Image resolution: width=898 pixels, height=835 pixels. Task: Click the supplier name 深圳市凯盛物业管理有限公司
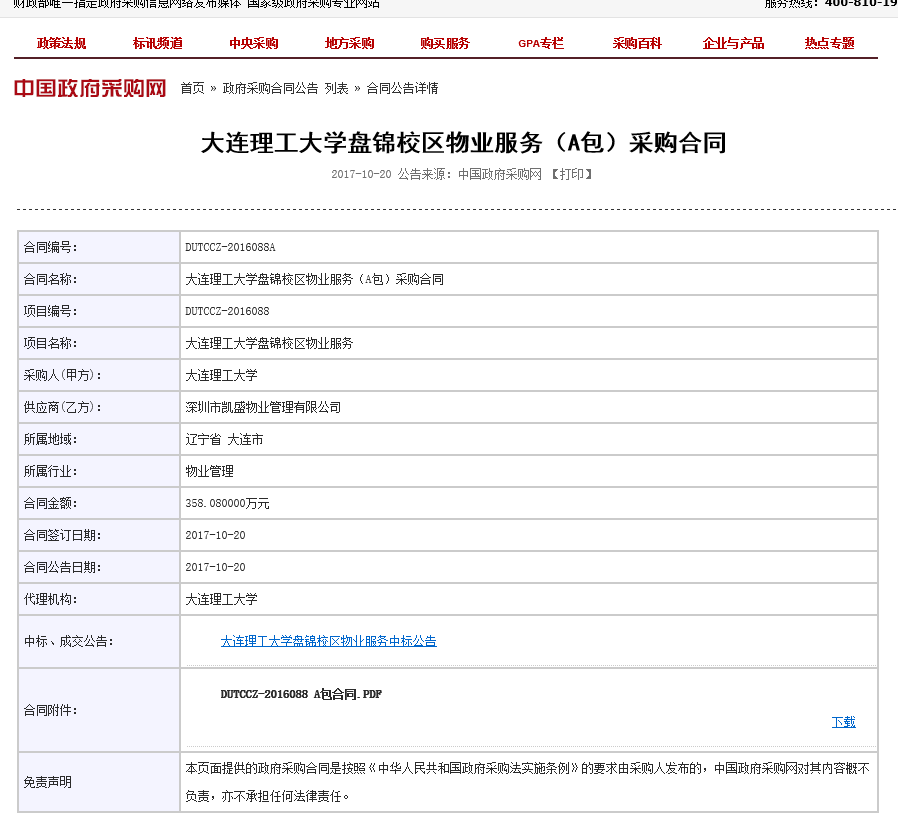(x=263, y=407)
